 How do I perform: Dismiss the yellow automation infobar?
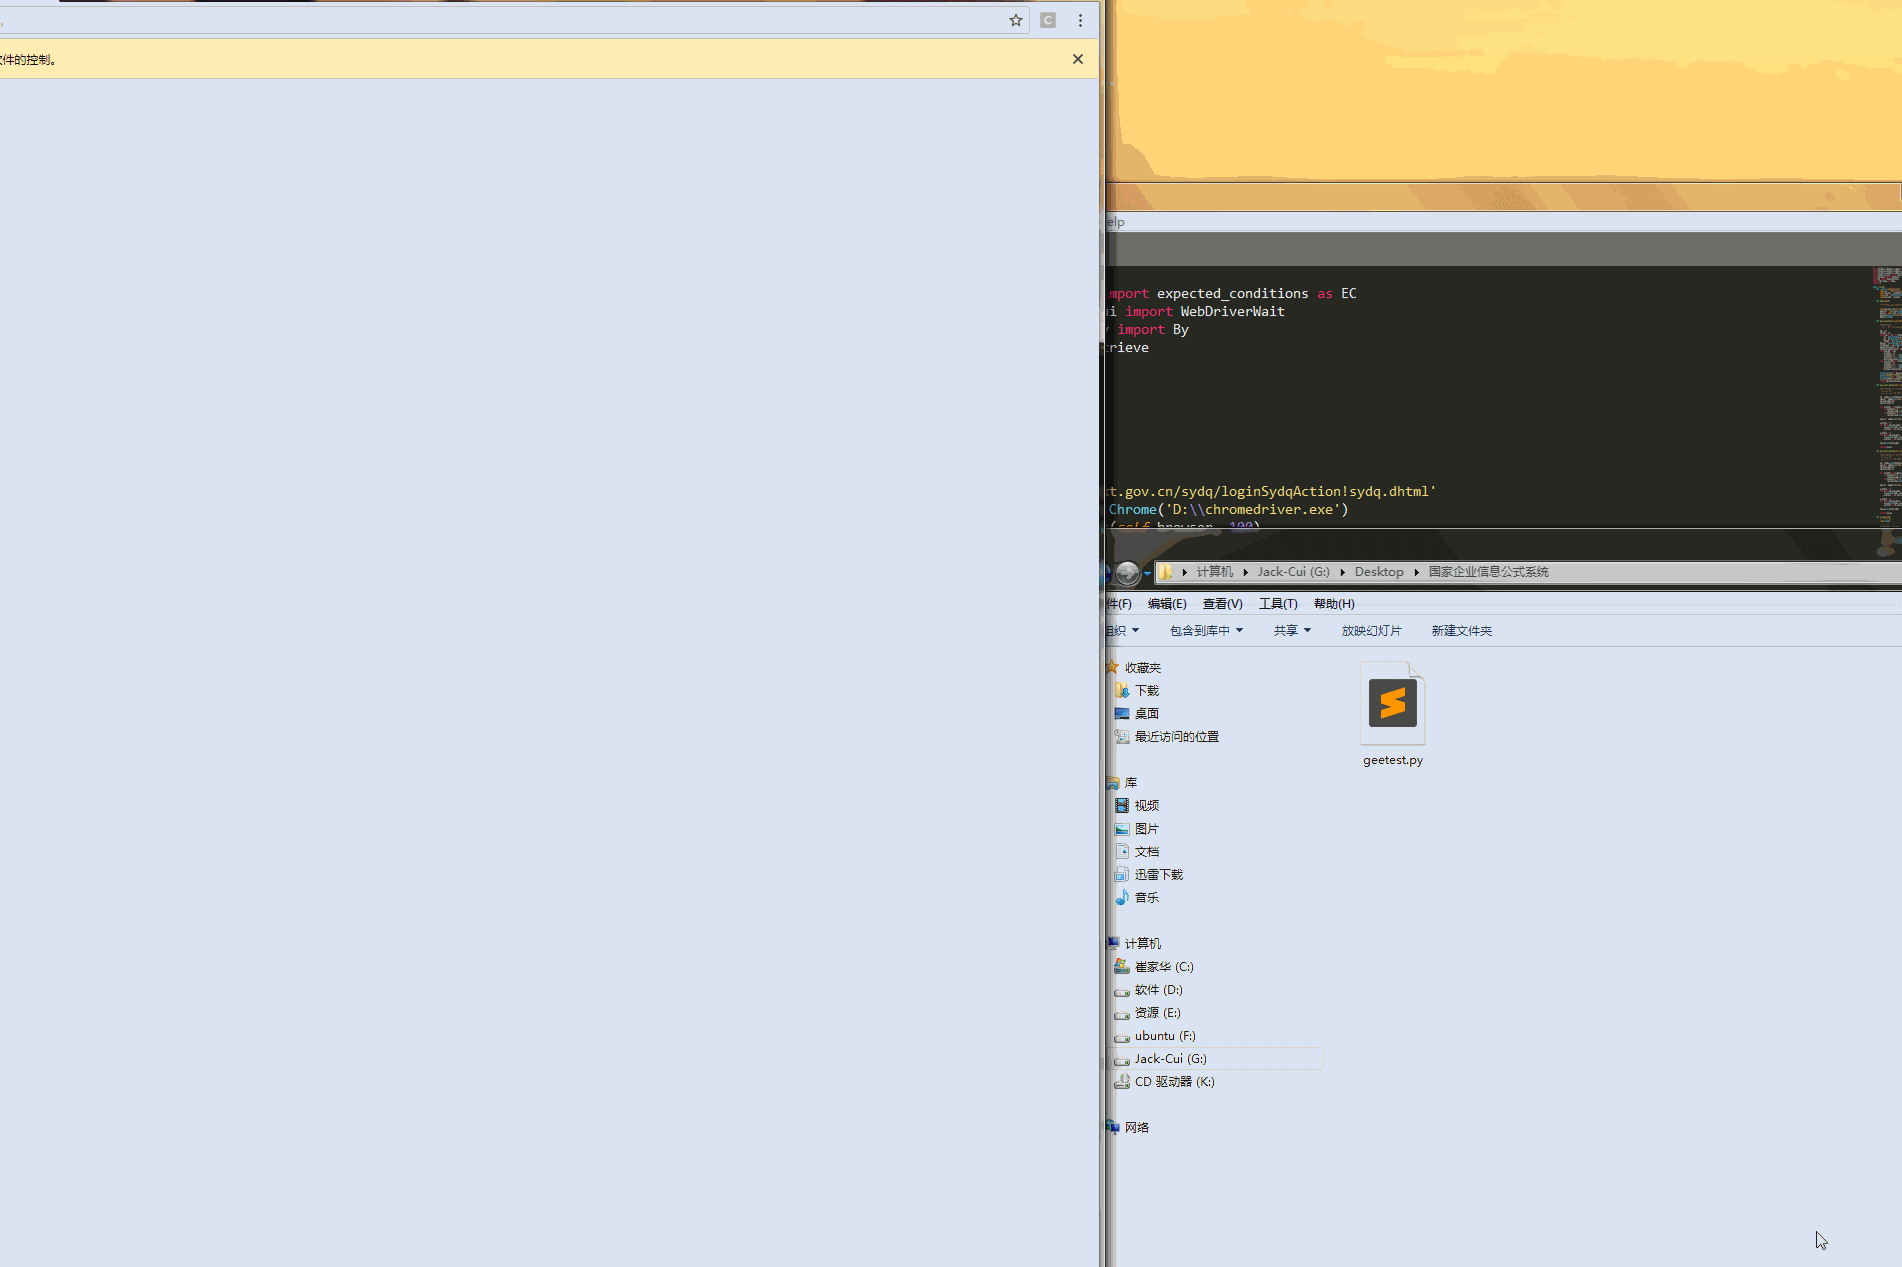1078,59
